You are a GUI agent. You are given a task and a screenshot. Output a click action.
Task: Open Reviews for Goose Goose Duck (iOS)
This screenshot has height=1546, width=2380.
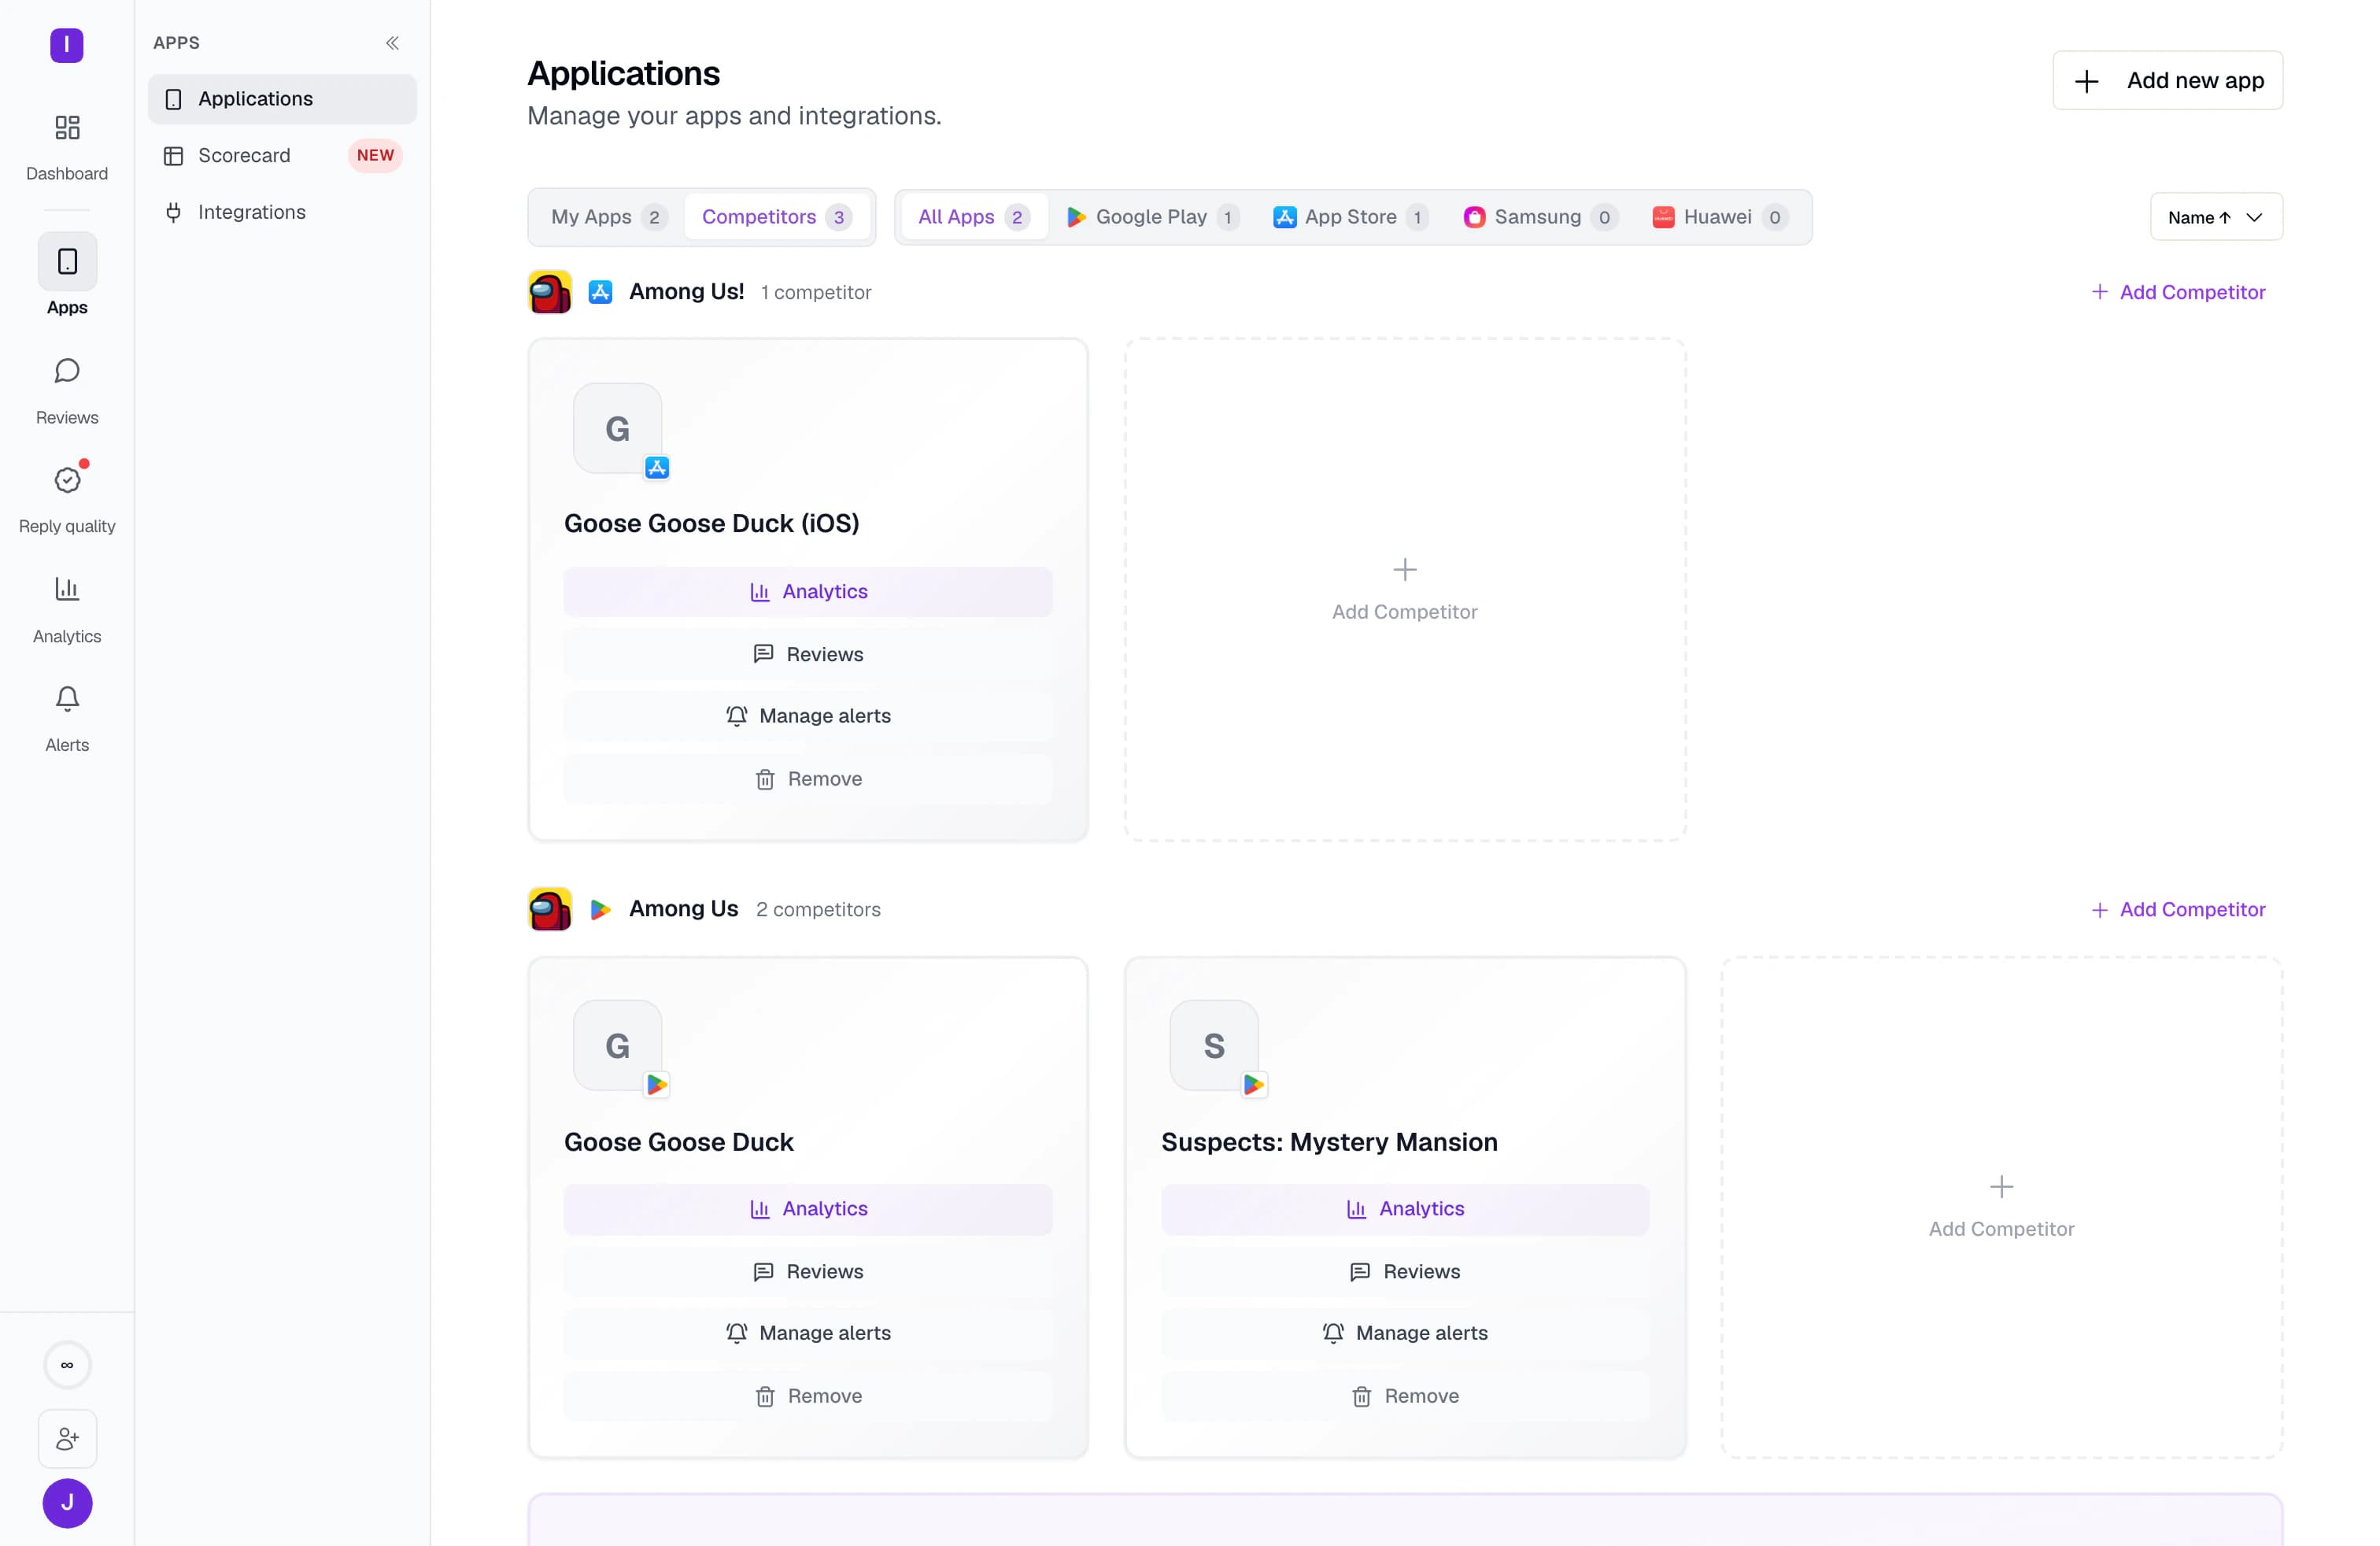pyautogui.click(x=808, y=654)
